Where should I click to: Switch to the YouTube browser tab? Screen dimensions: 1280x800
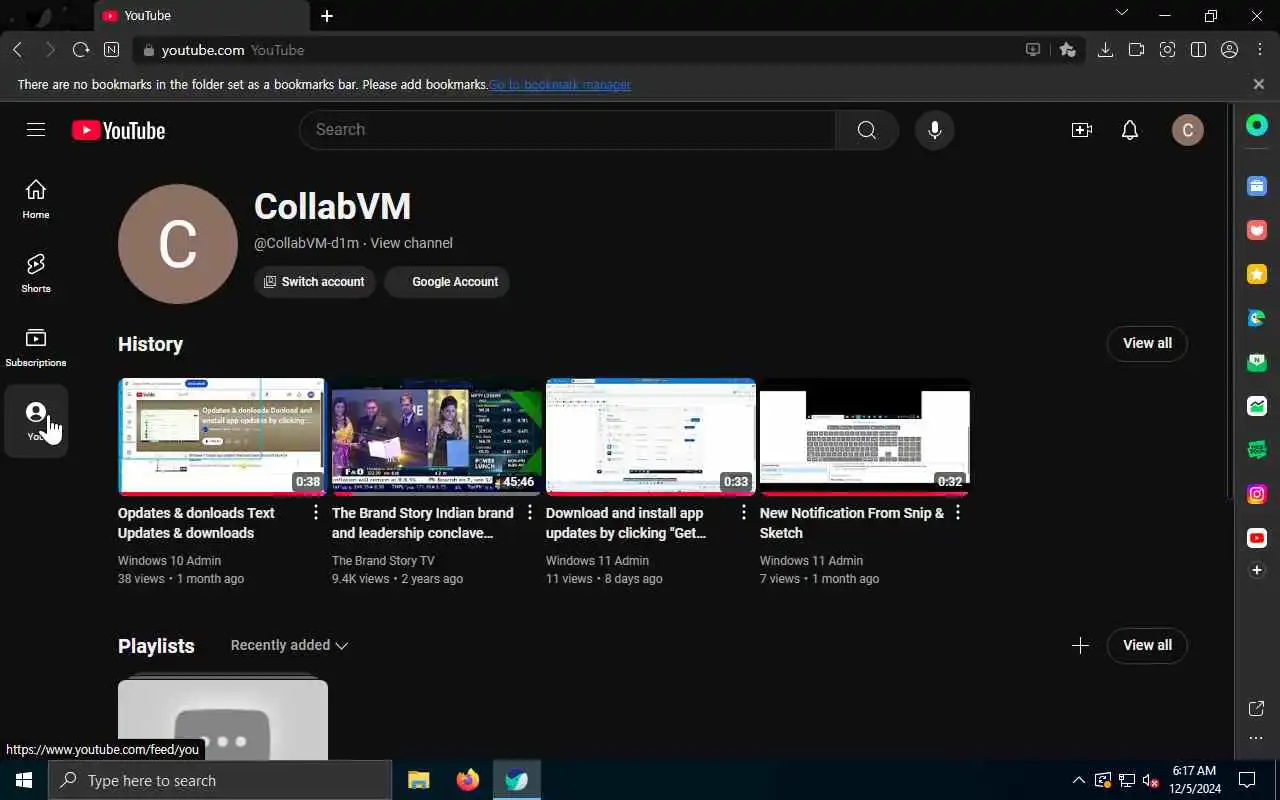click(200, 16)
